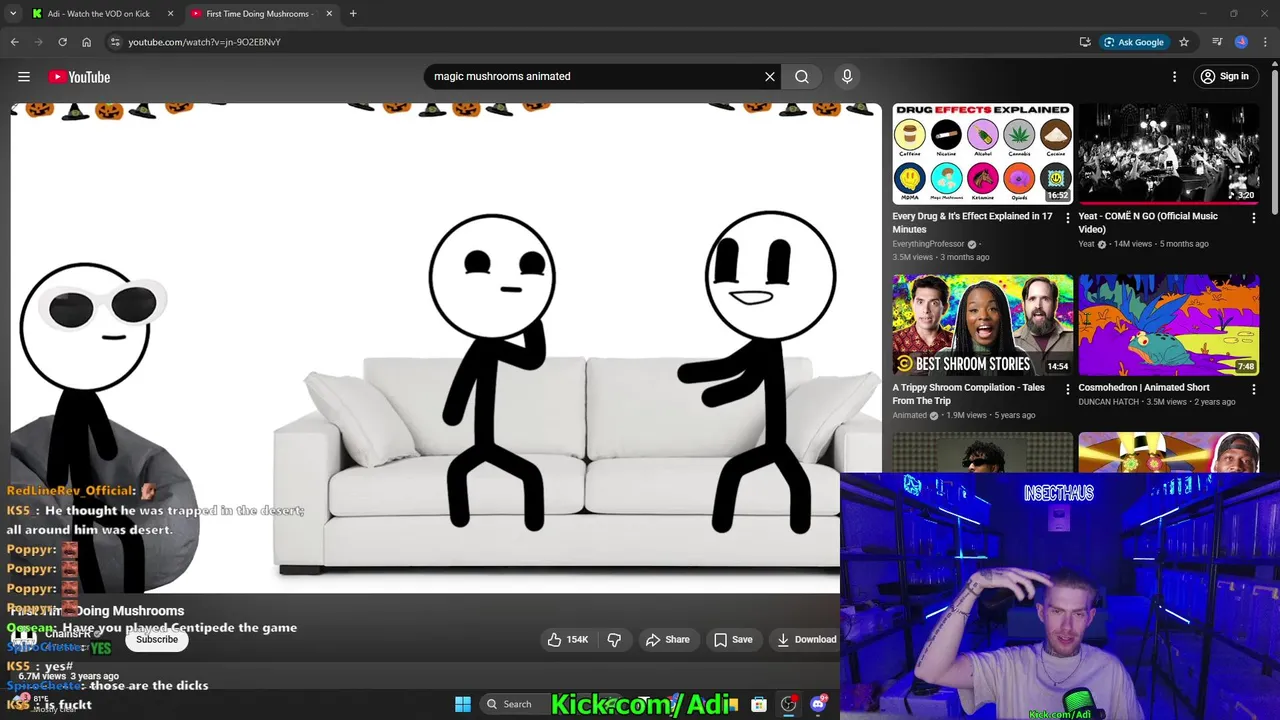The height and width of the screenshot is (720, 1280).
Task: Go back in browser history
Action: coord(14,42)
